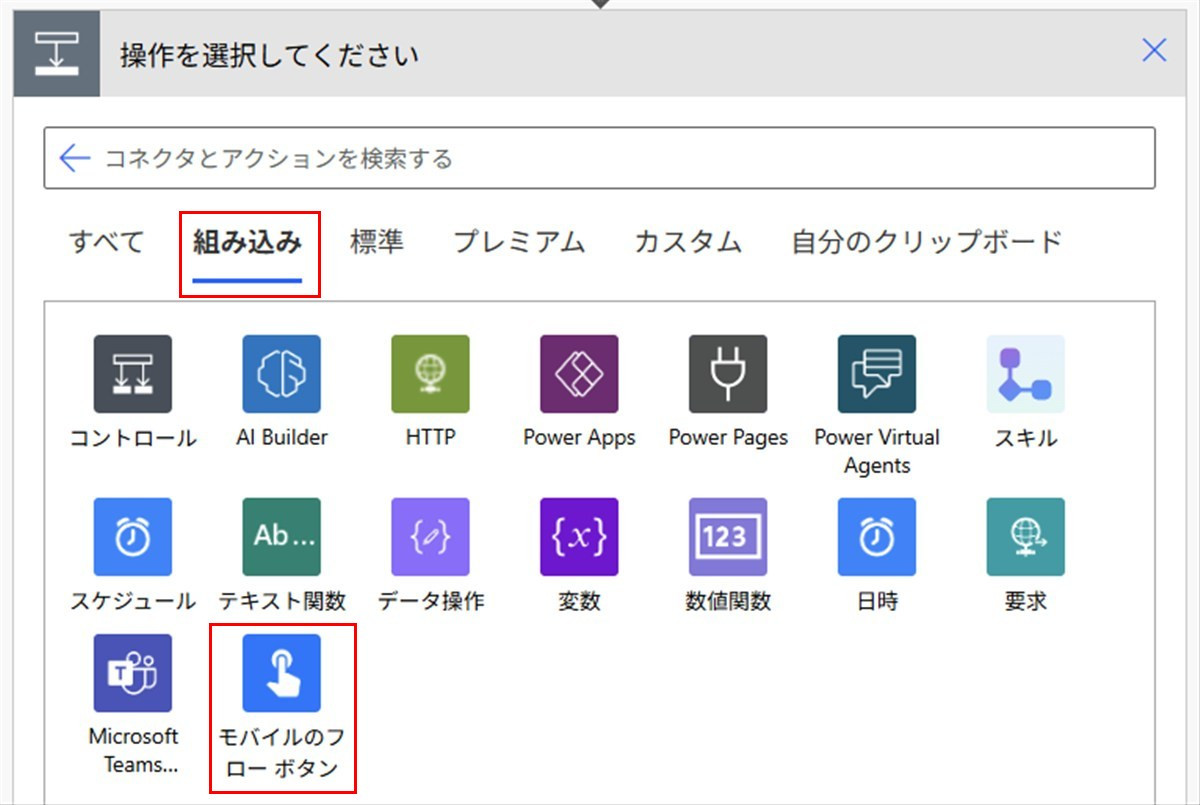Click the コネクタとアクションを検索する search field

(x=599, y=158)
